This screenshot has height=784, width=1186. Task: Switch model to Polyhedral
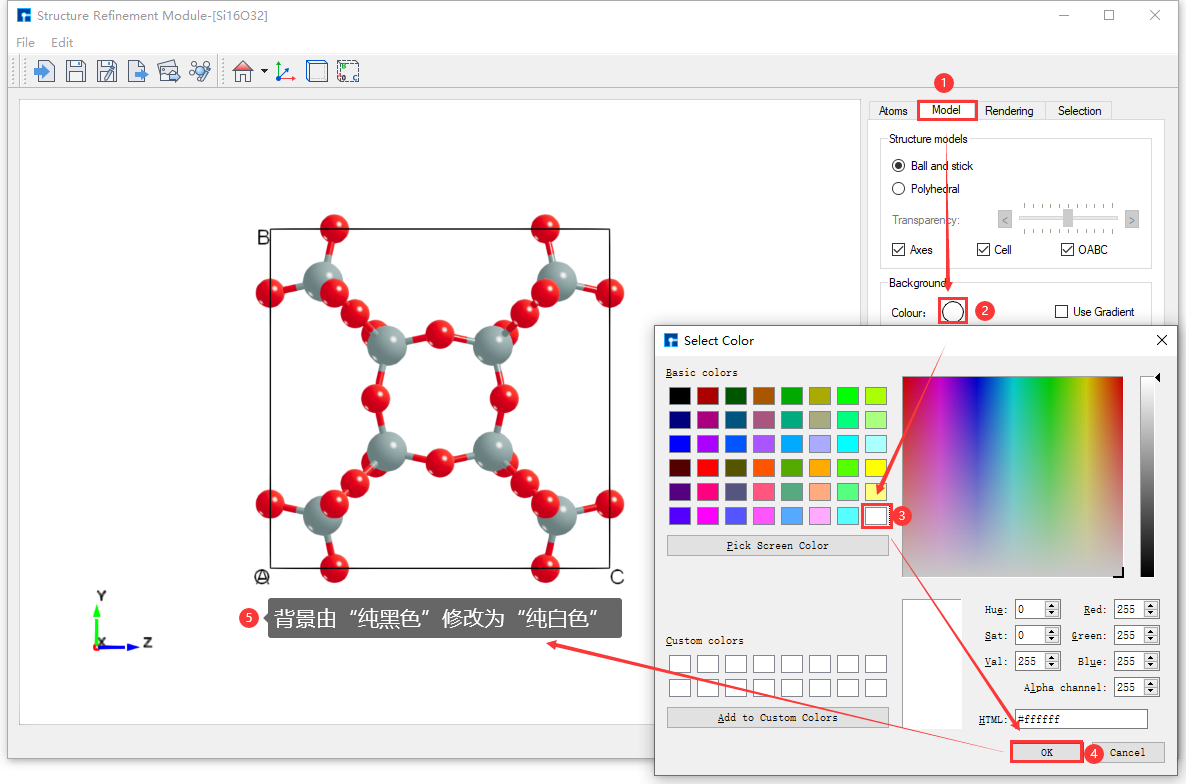[898, 188]
